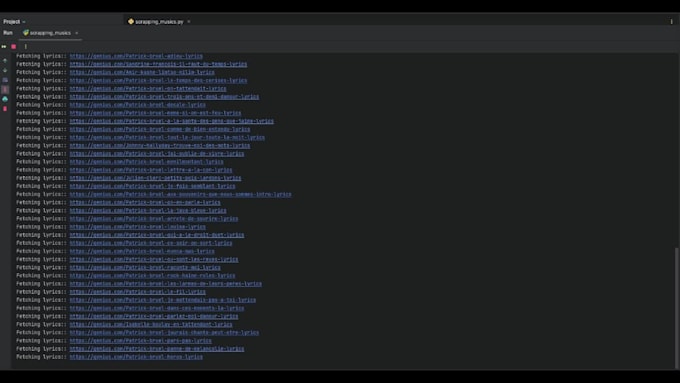
Task: Open the on-en-parle lyrics link
Action: (x=145, y=203)
